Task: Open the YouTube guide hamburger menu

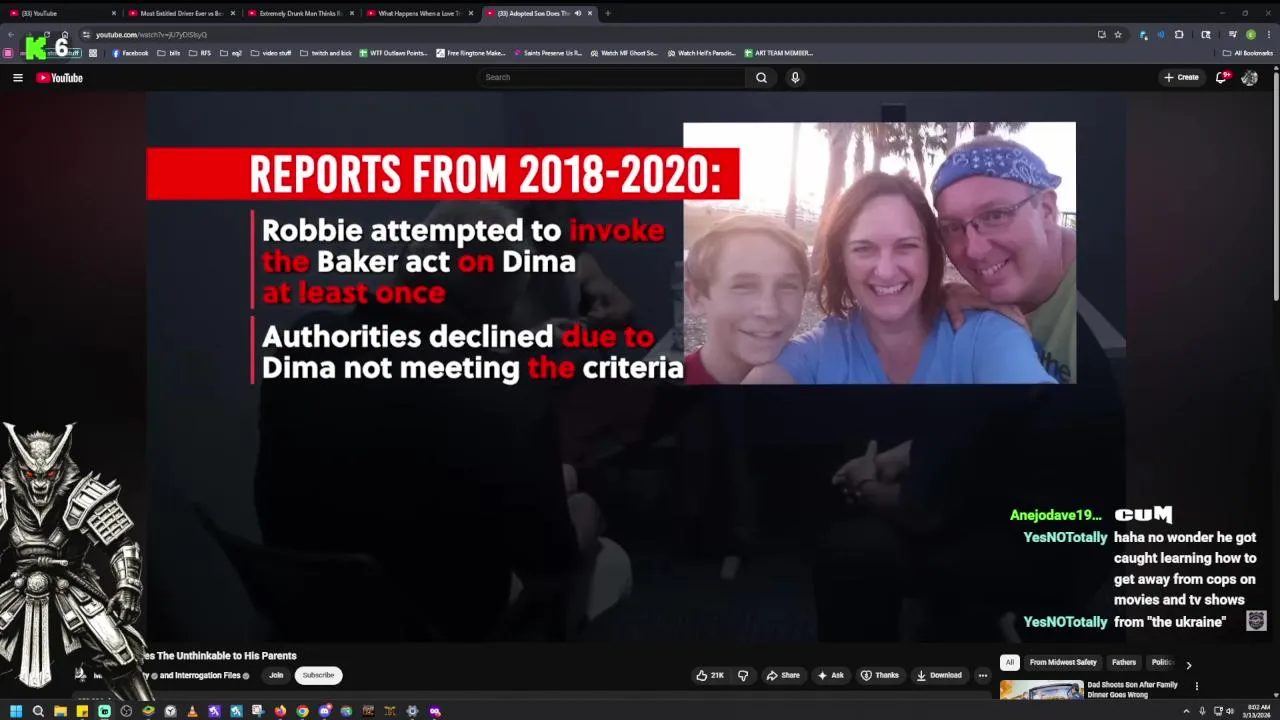Action: (x=17, y=77)
